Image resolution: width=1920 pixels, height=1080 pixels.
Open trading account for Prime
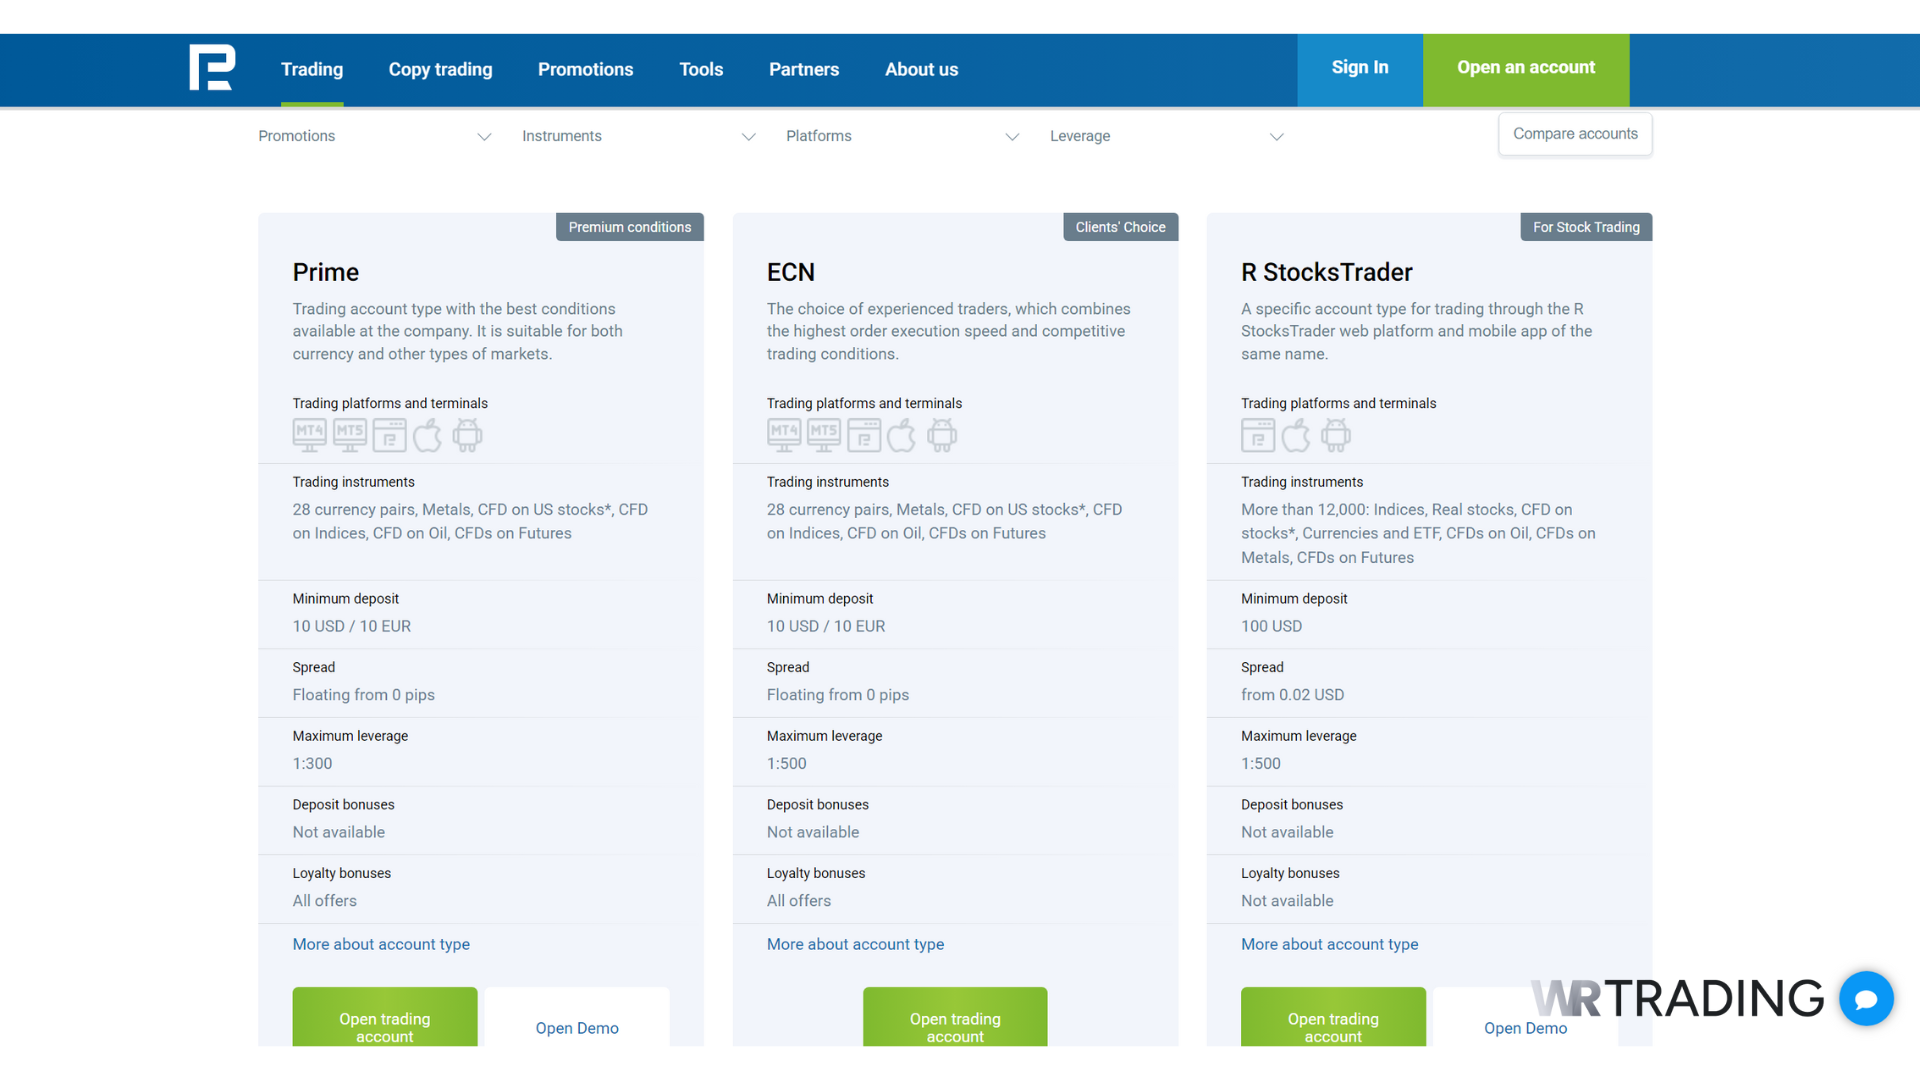click(x=385, y=1018)
